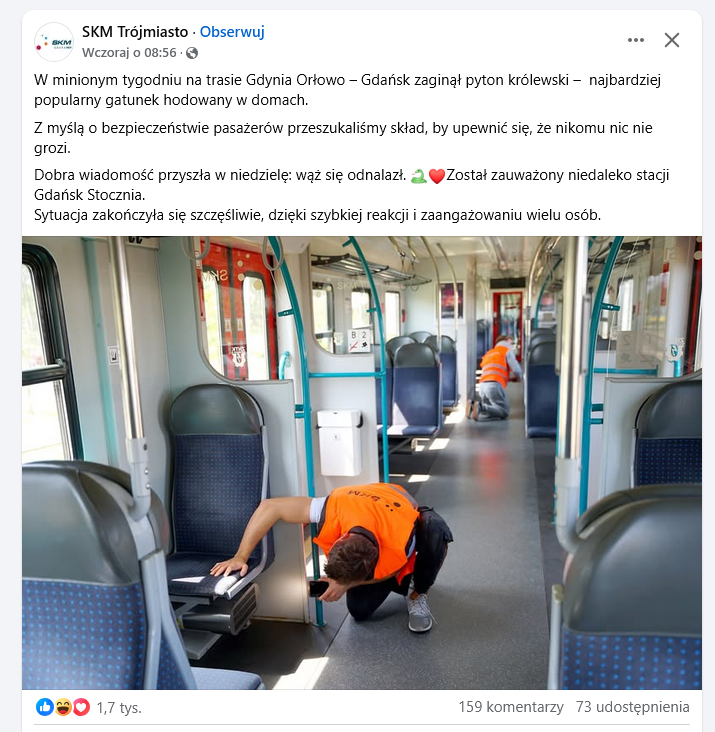Screen dimensions: 715x732
Task: Click the red heart emoji in text
Action: pyautogui.click(x=436, y=176)
